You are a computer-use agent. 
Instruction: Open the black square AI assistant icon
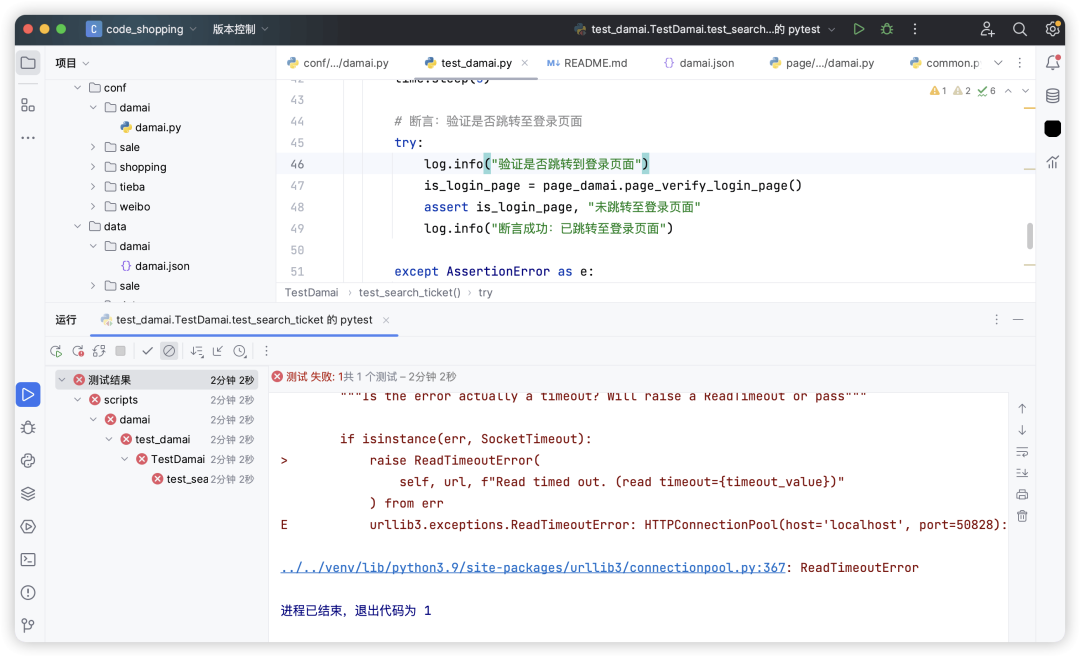[x=1052, y=129]
